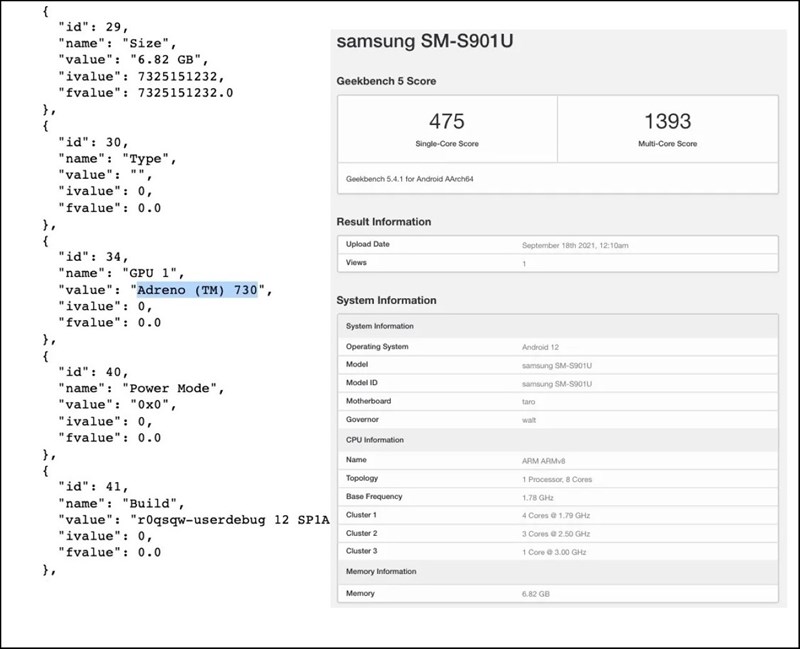Click the highlighted Adreno (TM) 730 text
This screenshot has height=649, width=800.
[x=197, y=290]
